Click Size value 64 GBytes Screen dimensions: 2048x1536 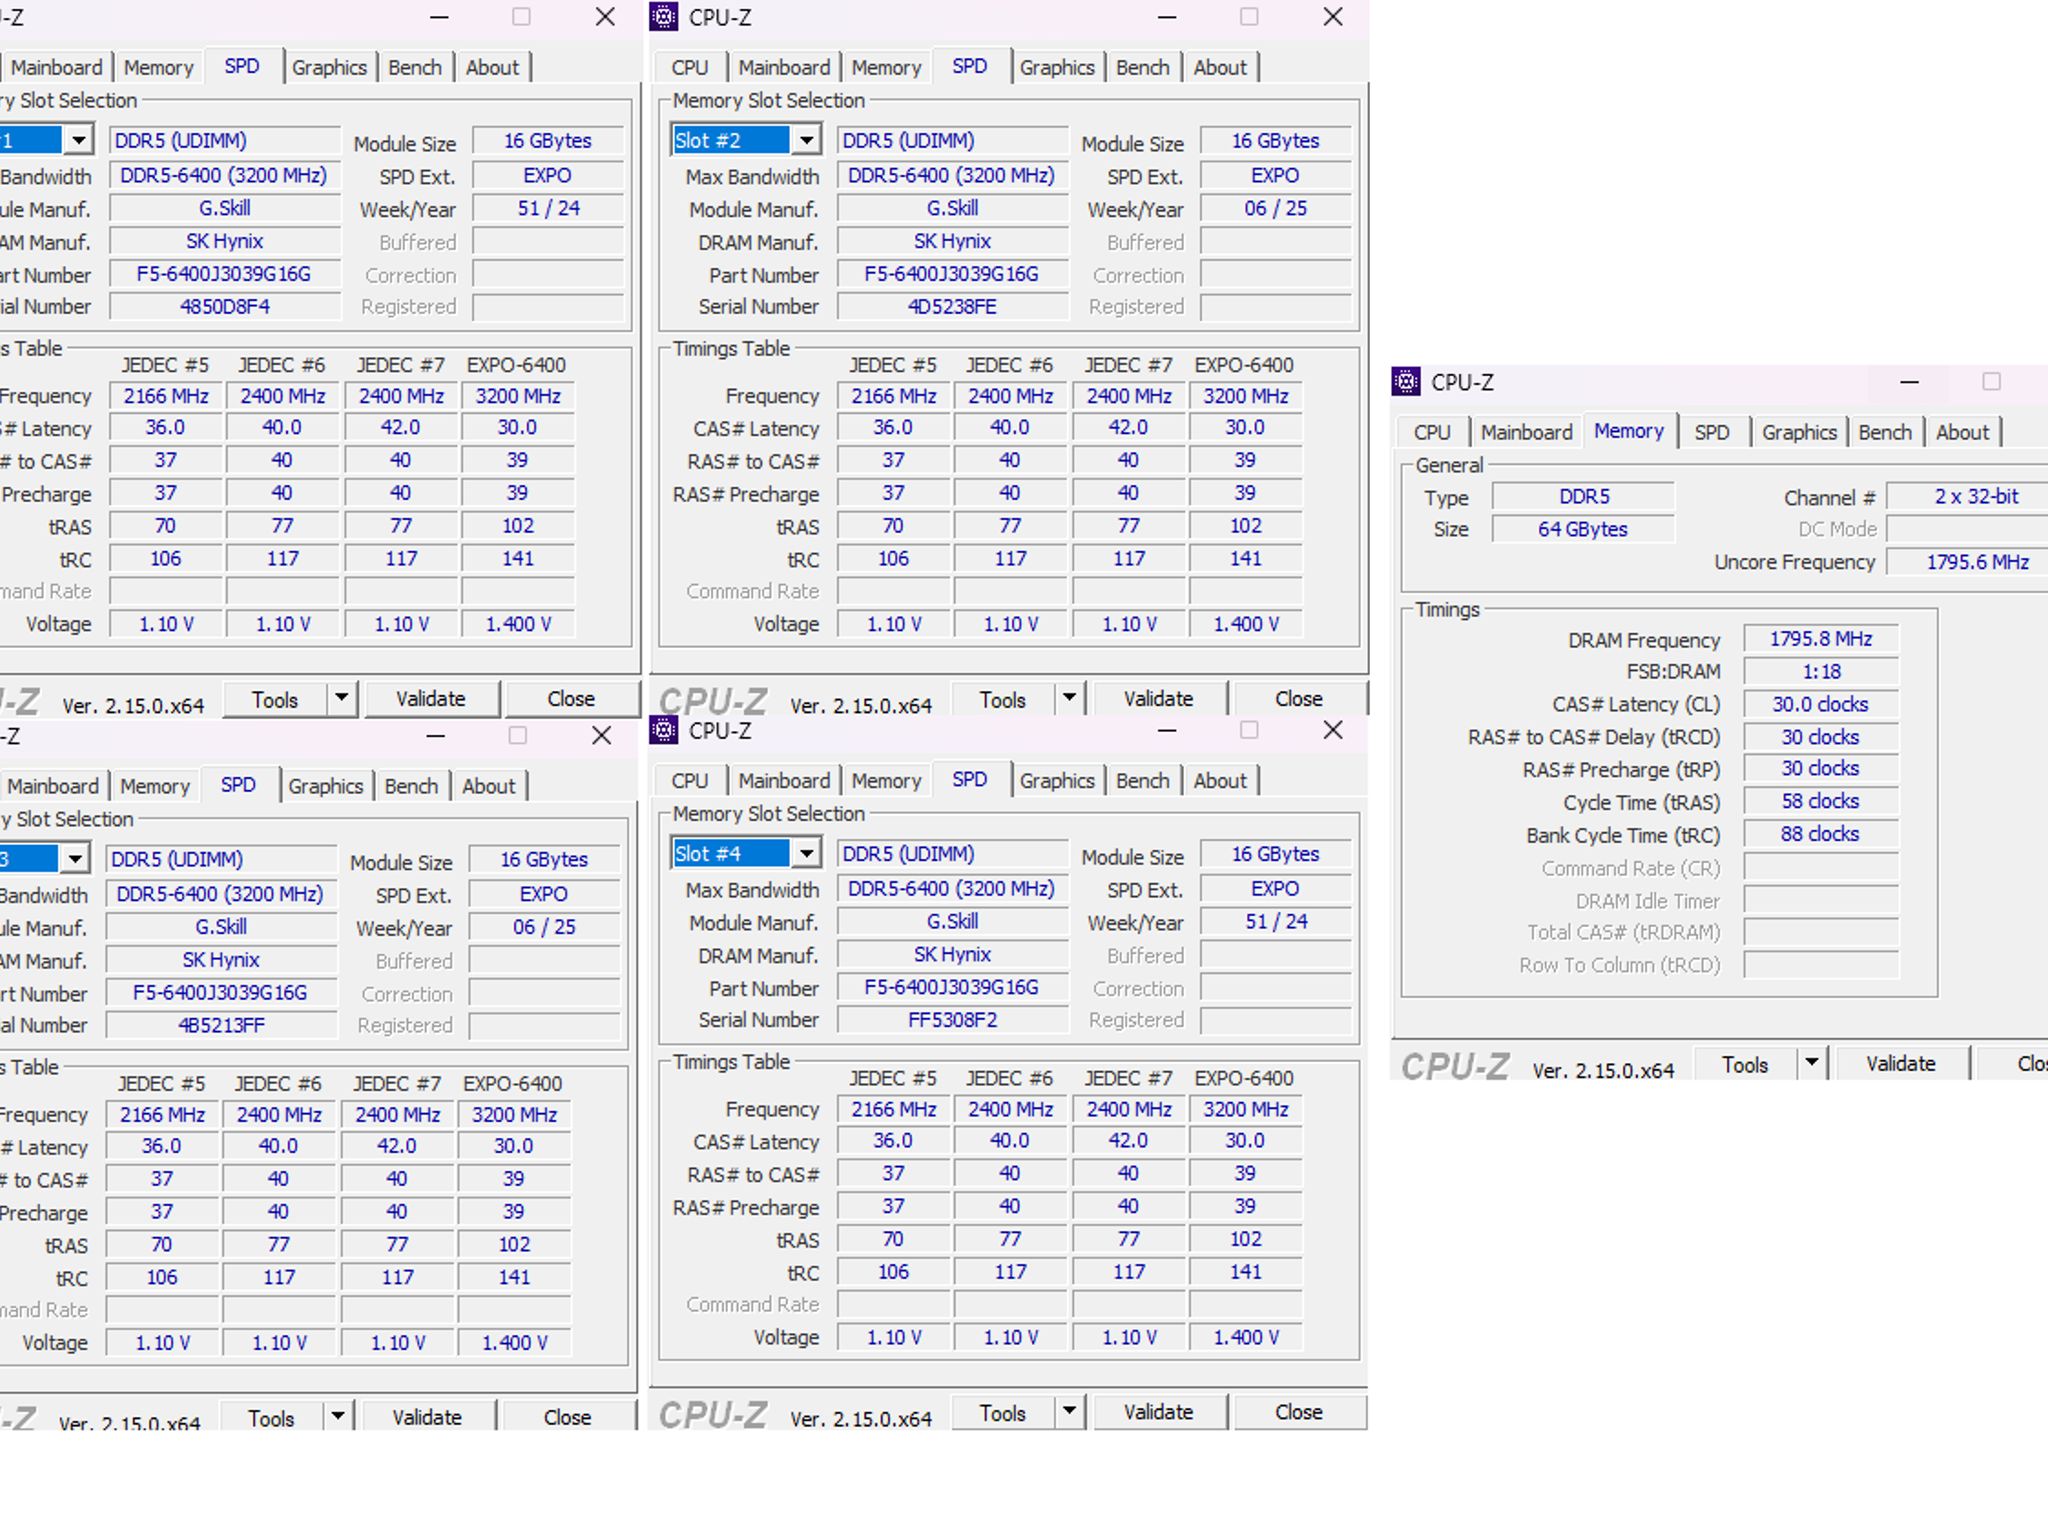pos(1582,529)
